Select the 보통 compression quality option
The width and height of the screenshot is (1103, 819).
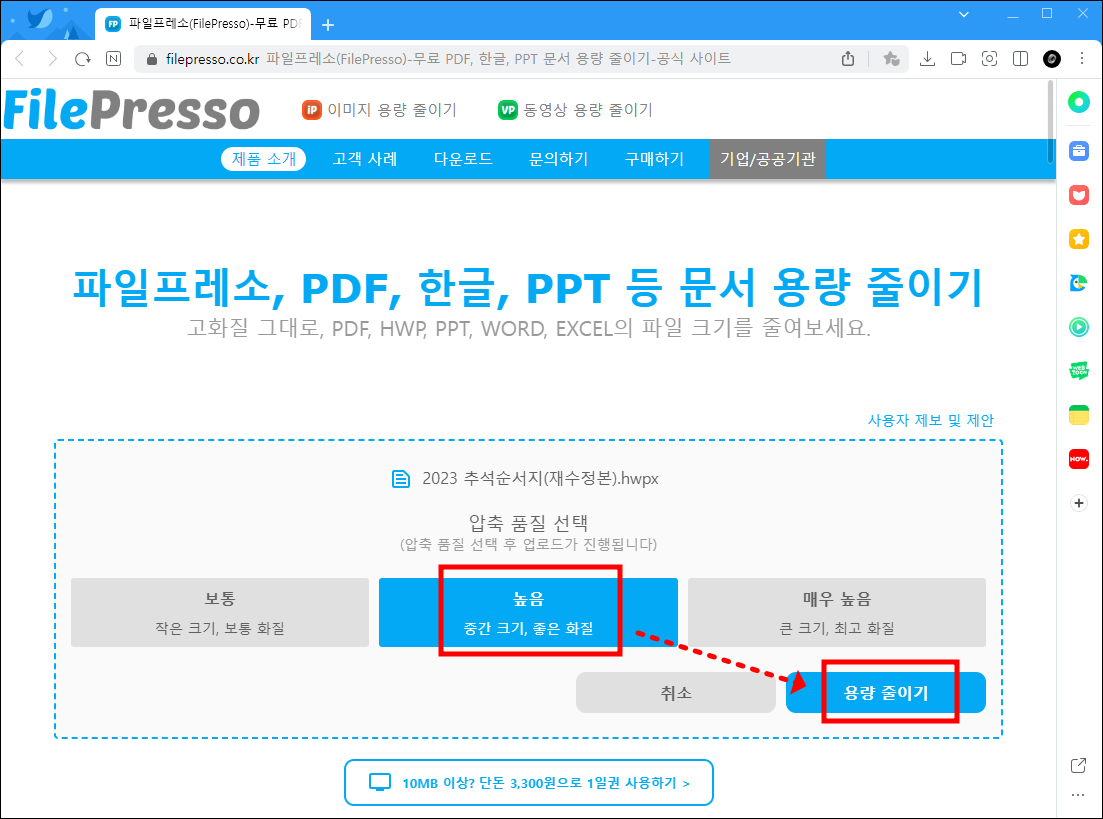pos(220,612)
